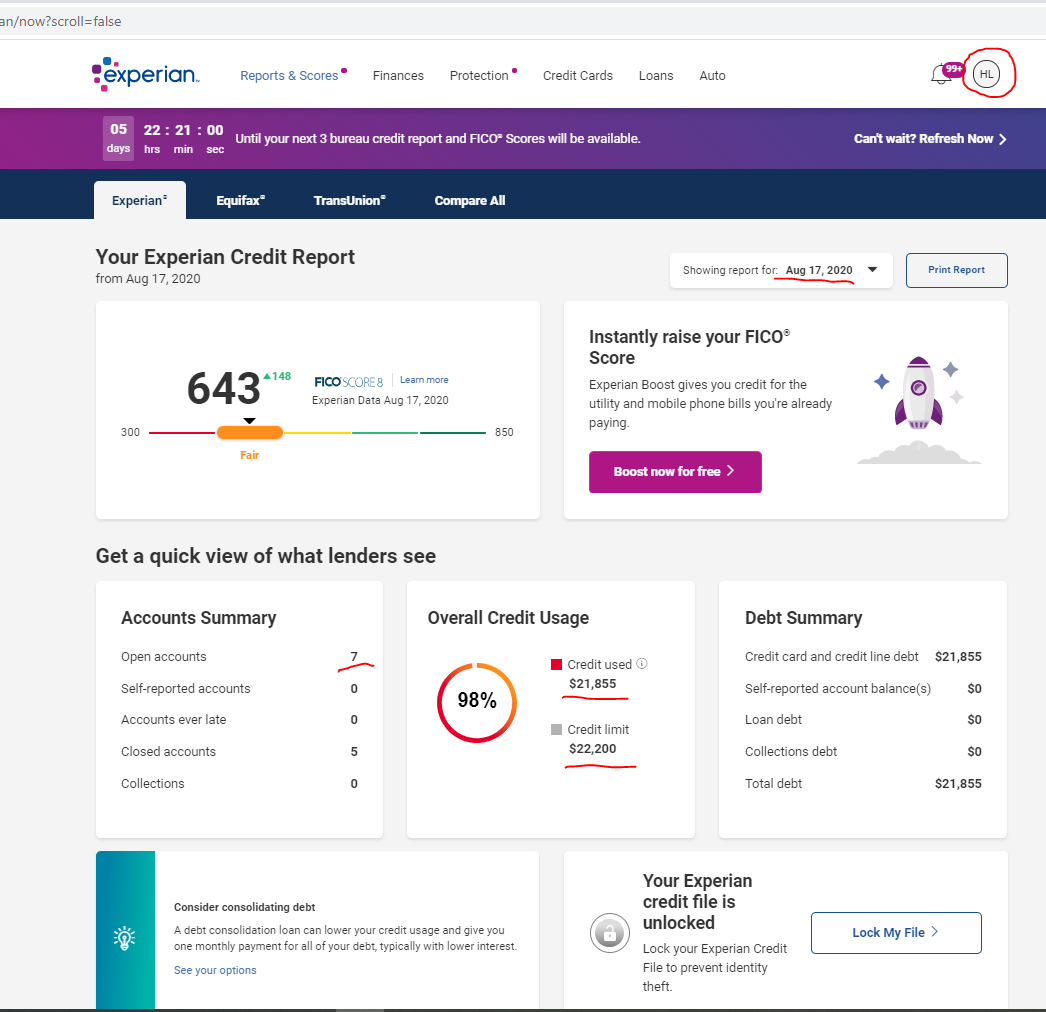Open the See your options link
This screenshot has width=1046, height=1012.
(215, 970)
